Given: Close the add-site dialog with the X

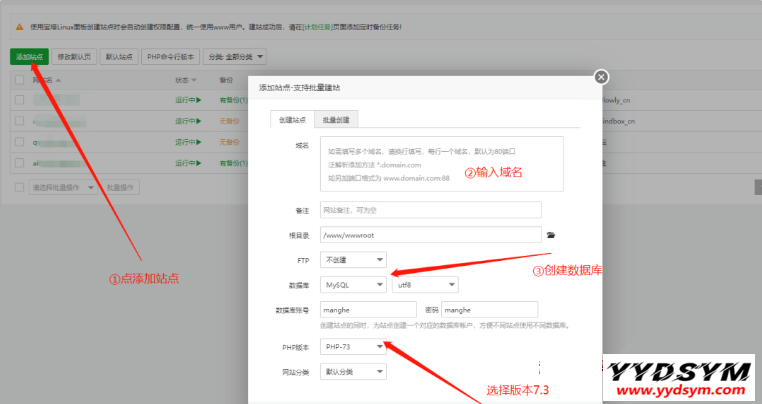Looking at the screenshot, I should coord(600,77).
